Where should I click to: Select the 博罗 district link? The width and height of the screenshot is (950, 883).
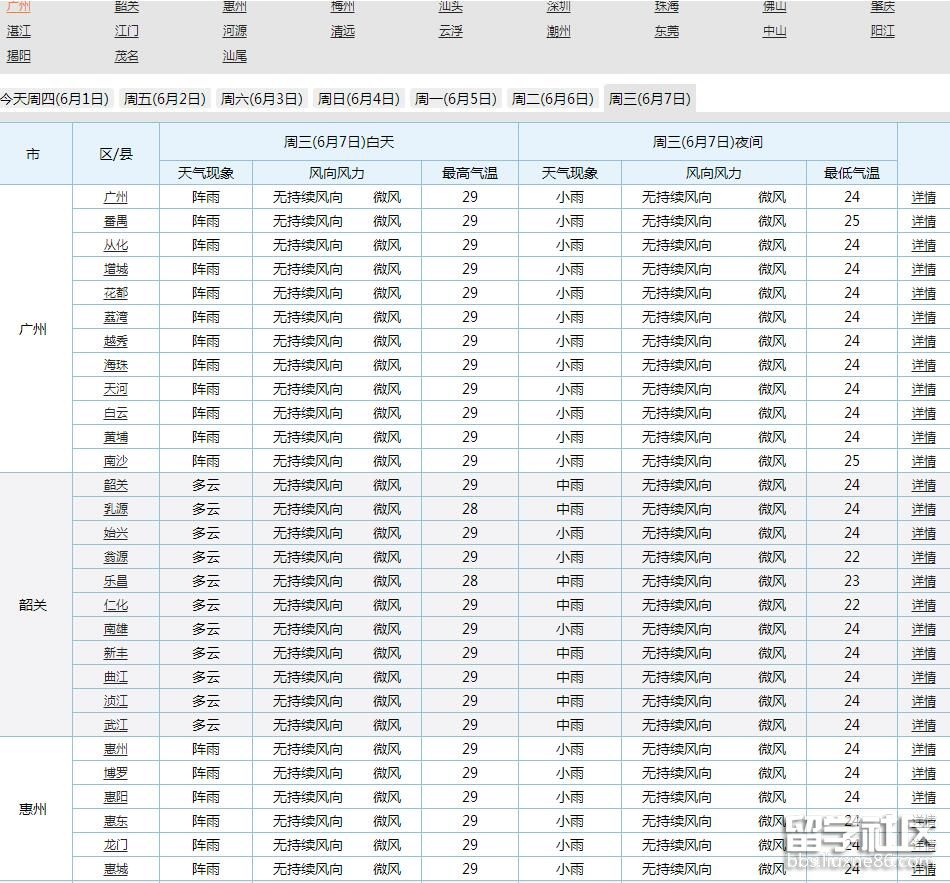tap(117, 773)
